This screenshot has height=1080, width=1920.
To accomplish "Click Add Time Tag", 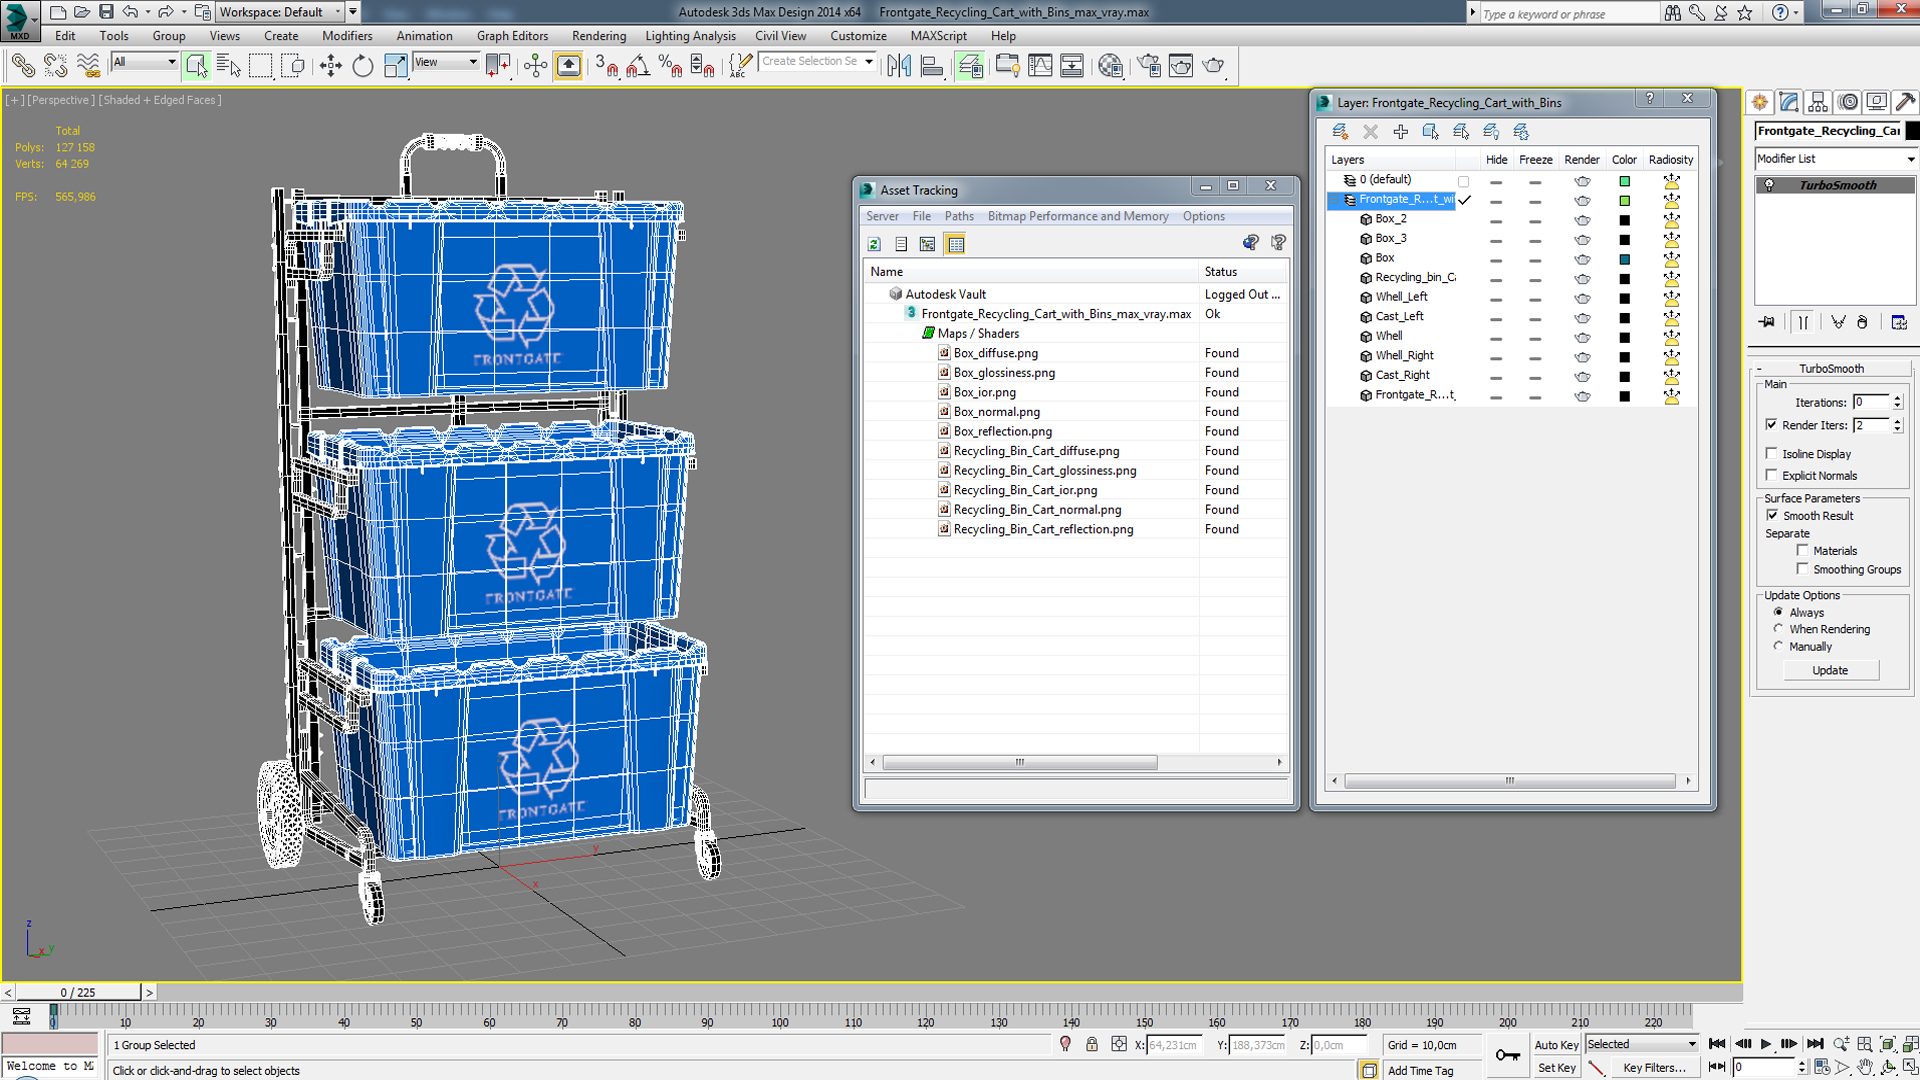I will (1420, 1071).
